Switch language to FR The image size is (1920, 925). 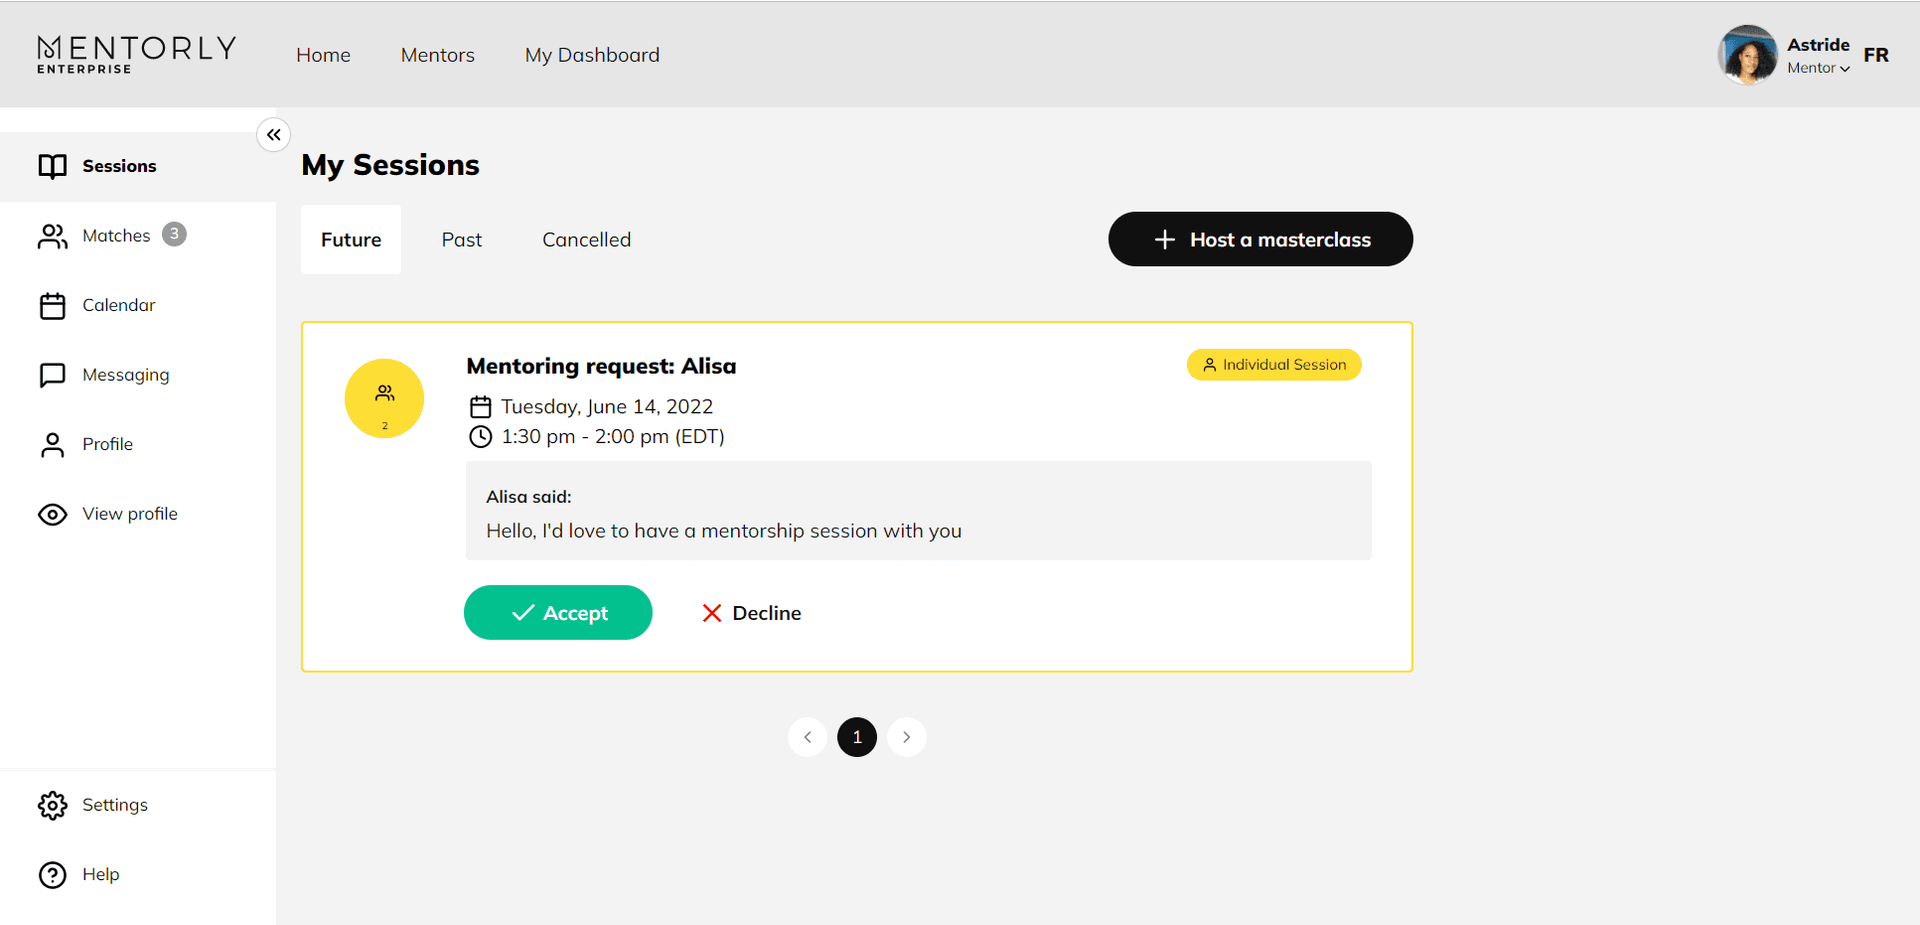click(x=1876, y=55)
